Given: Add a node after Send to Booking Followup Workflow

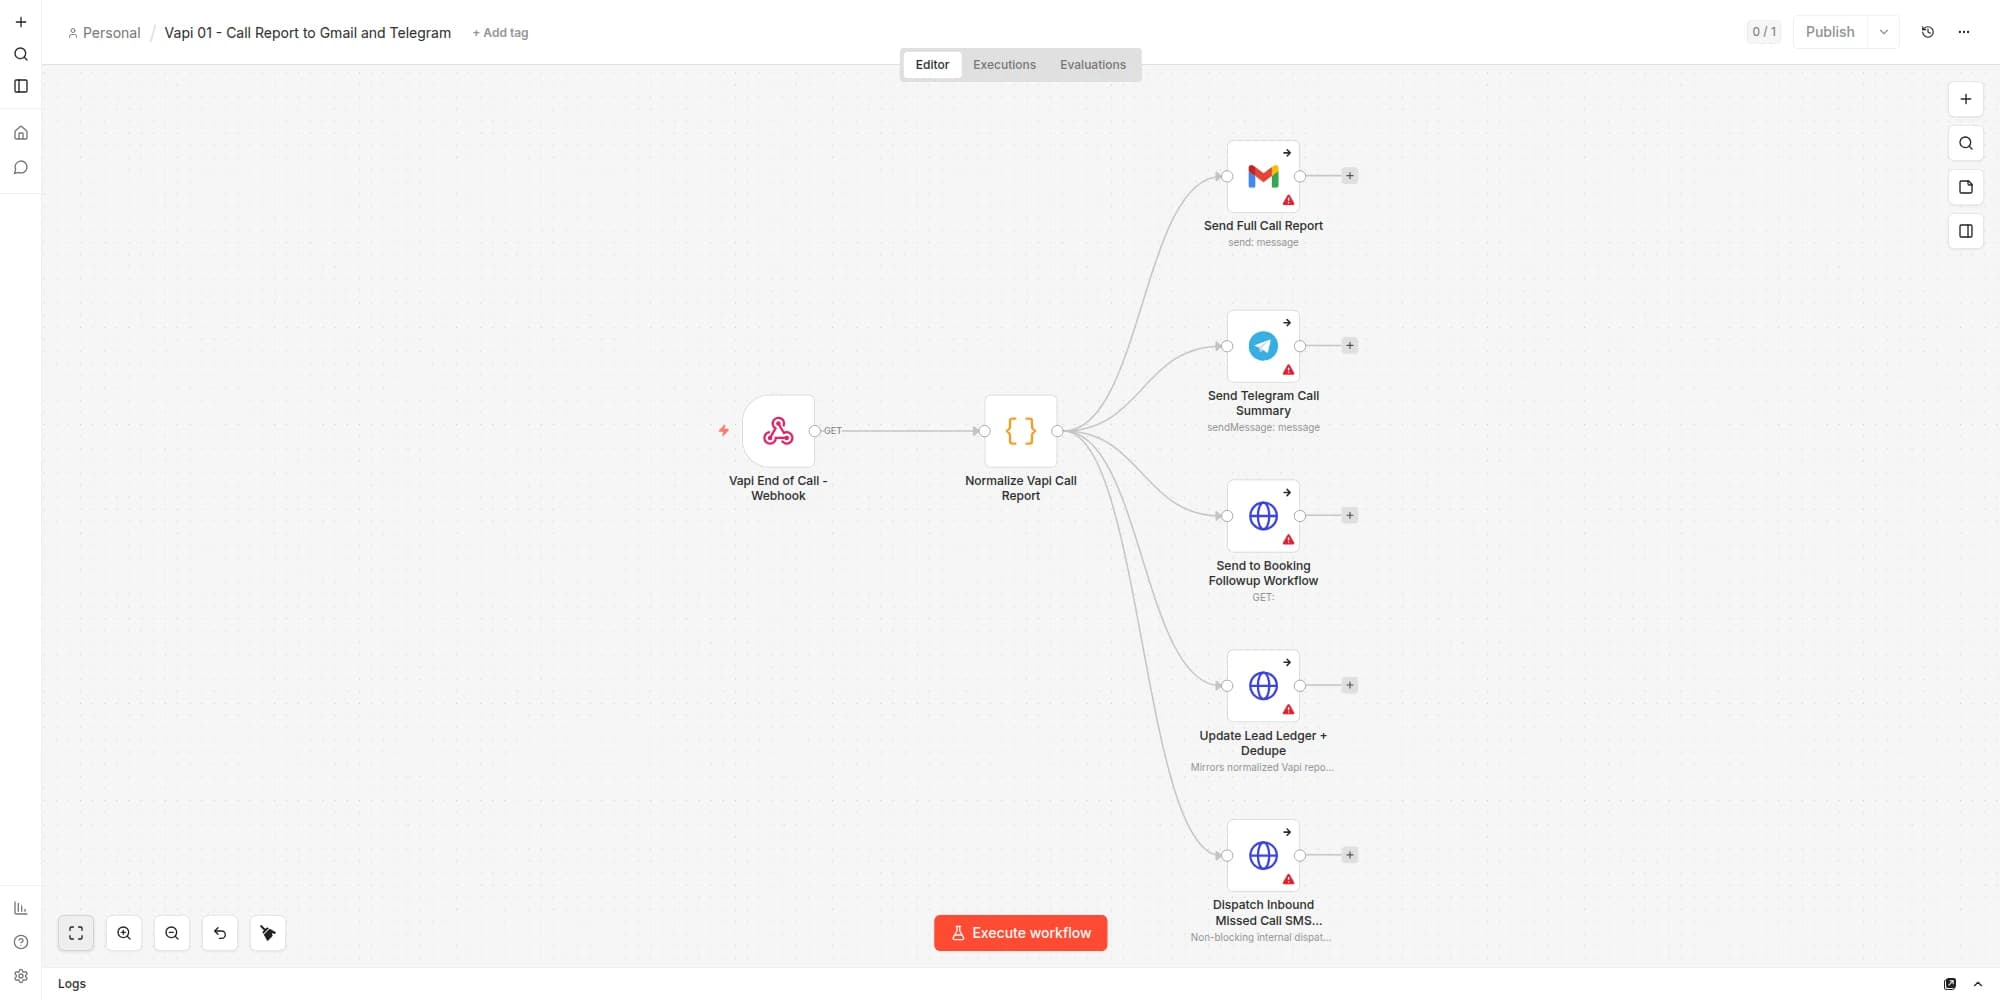Looking at the screenshot, I should click(1349, 516).
